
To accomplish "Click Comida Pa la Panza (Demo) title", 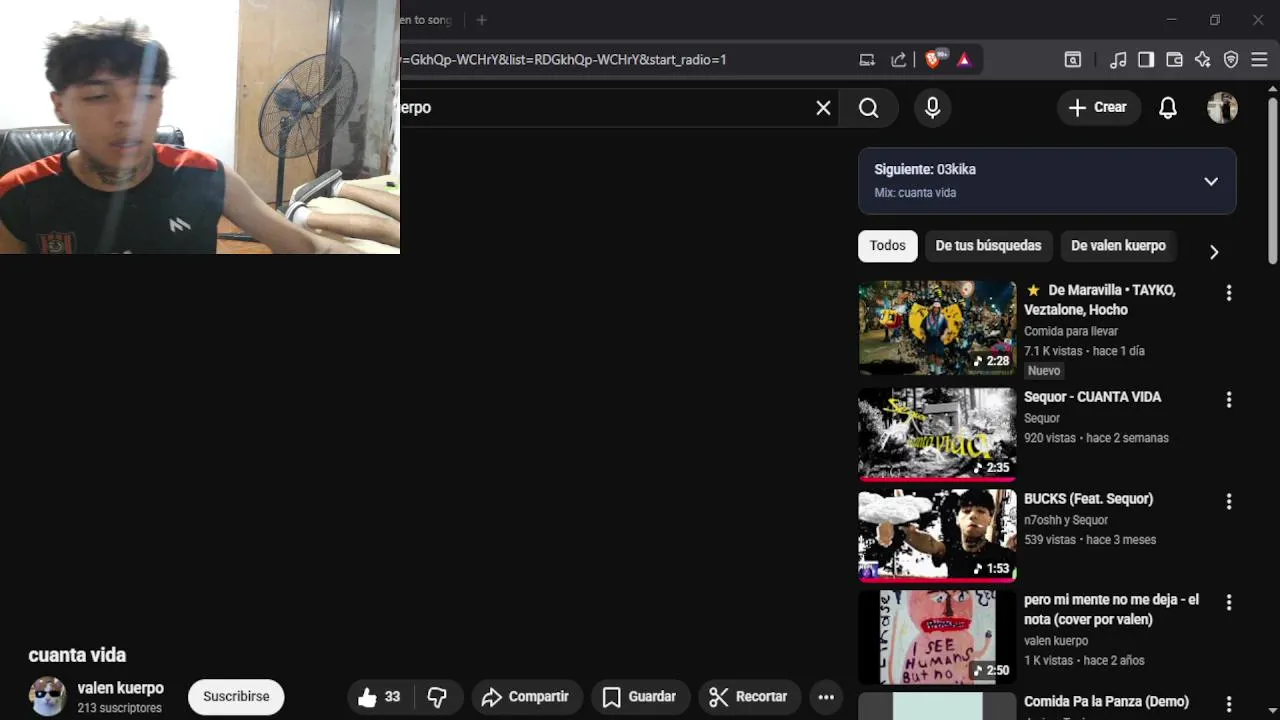I will tap(1106, 702).
